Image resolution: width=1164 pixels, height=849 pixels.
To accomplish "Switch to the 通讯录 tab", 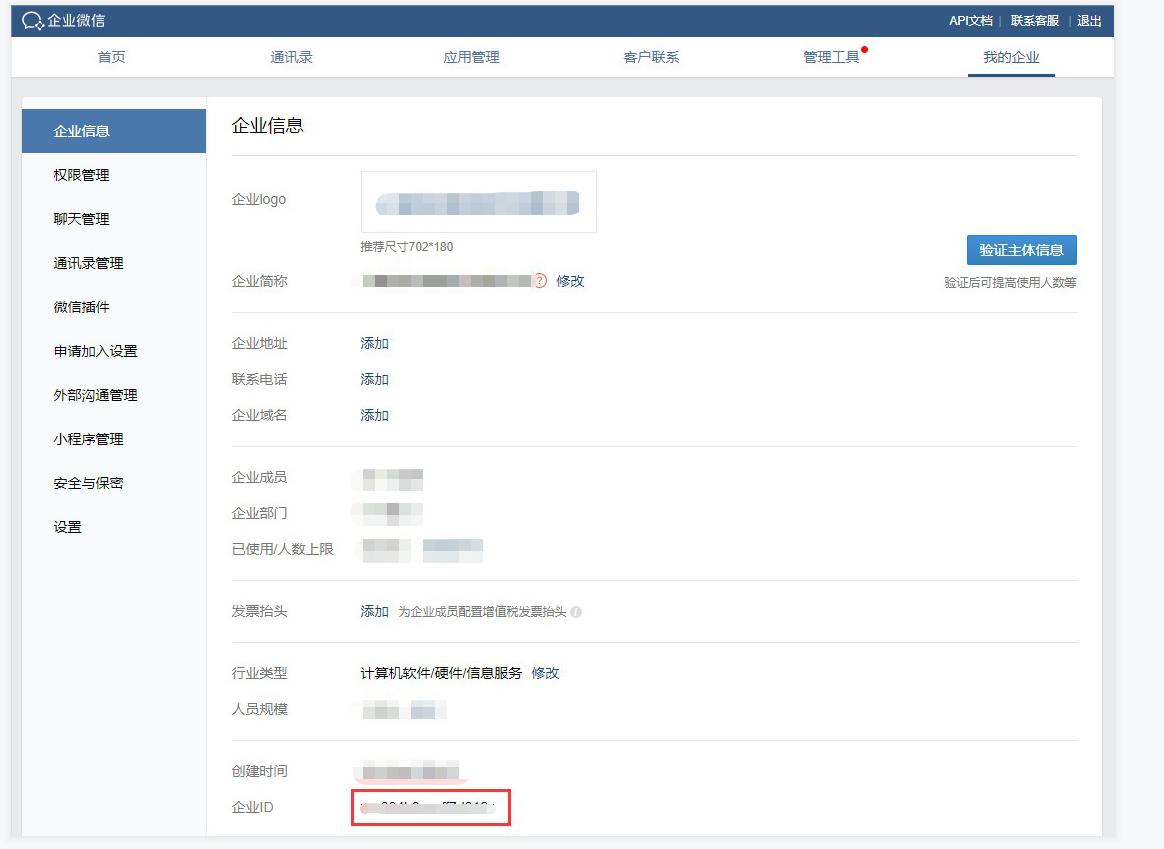I will pyautogui.click(x=291, y=57).
